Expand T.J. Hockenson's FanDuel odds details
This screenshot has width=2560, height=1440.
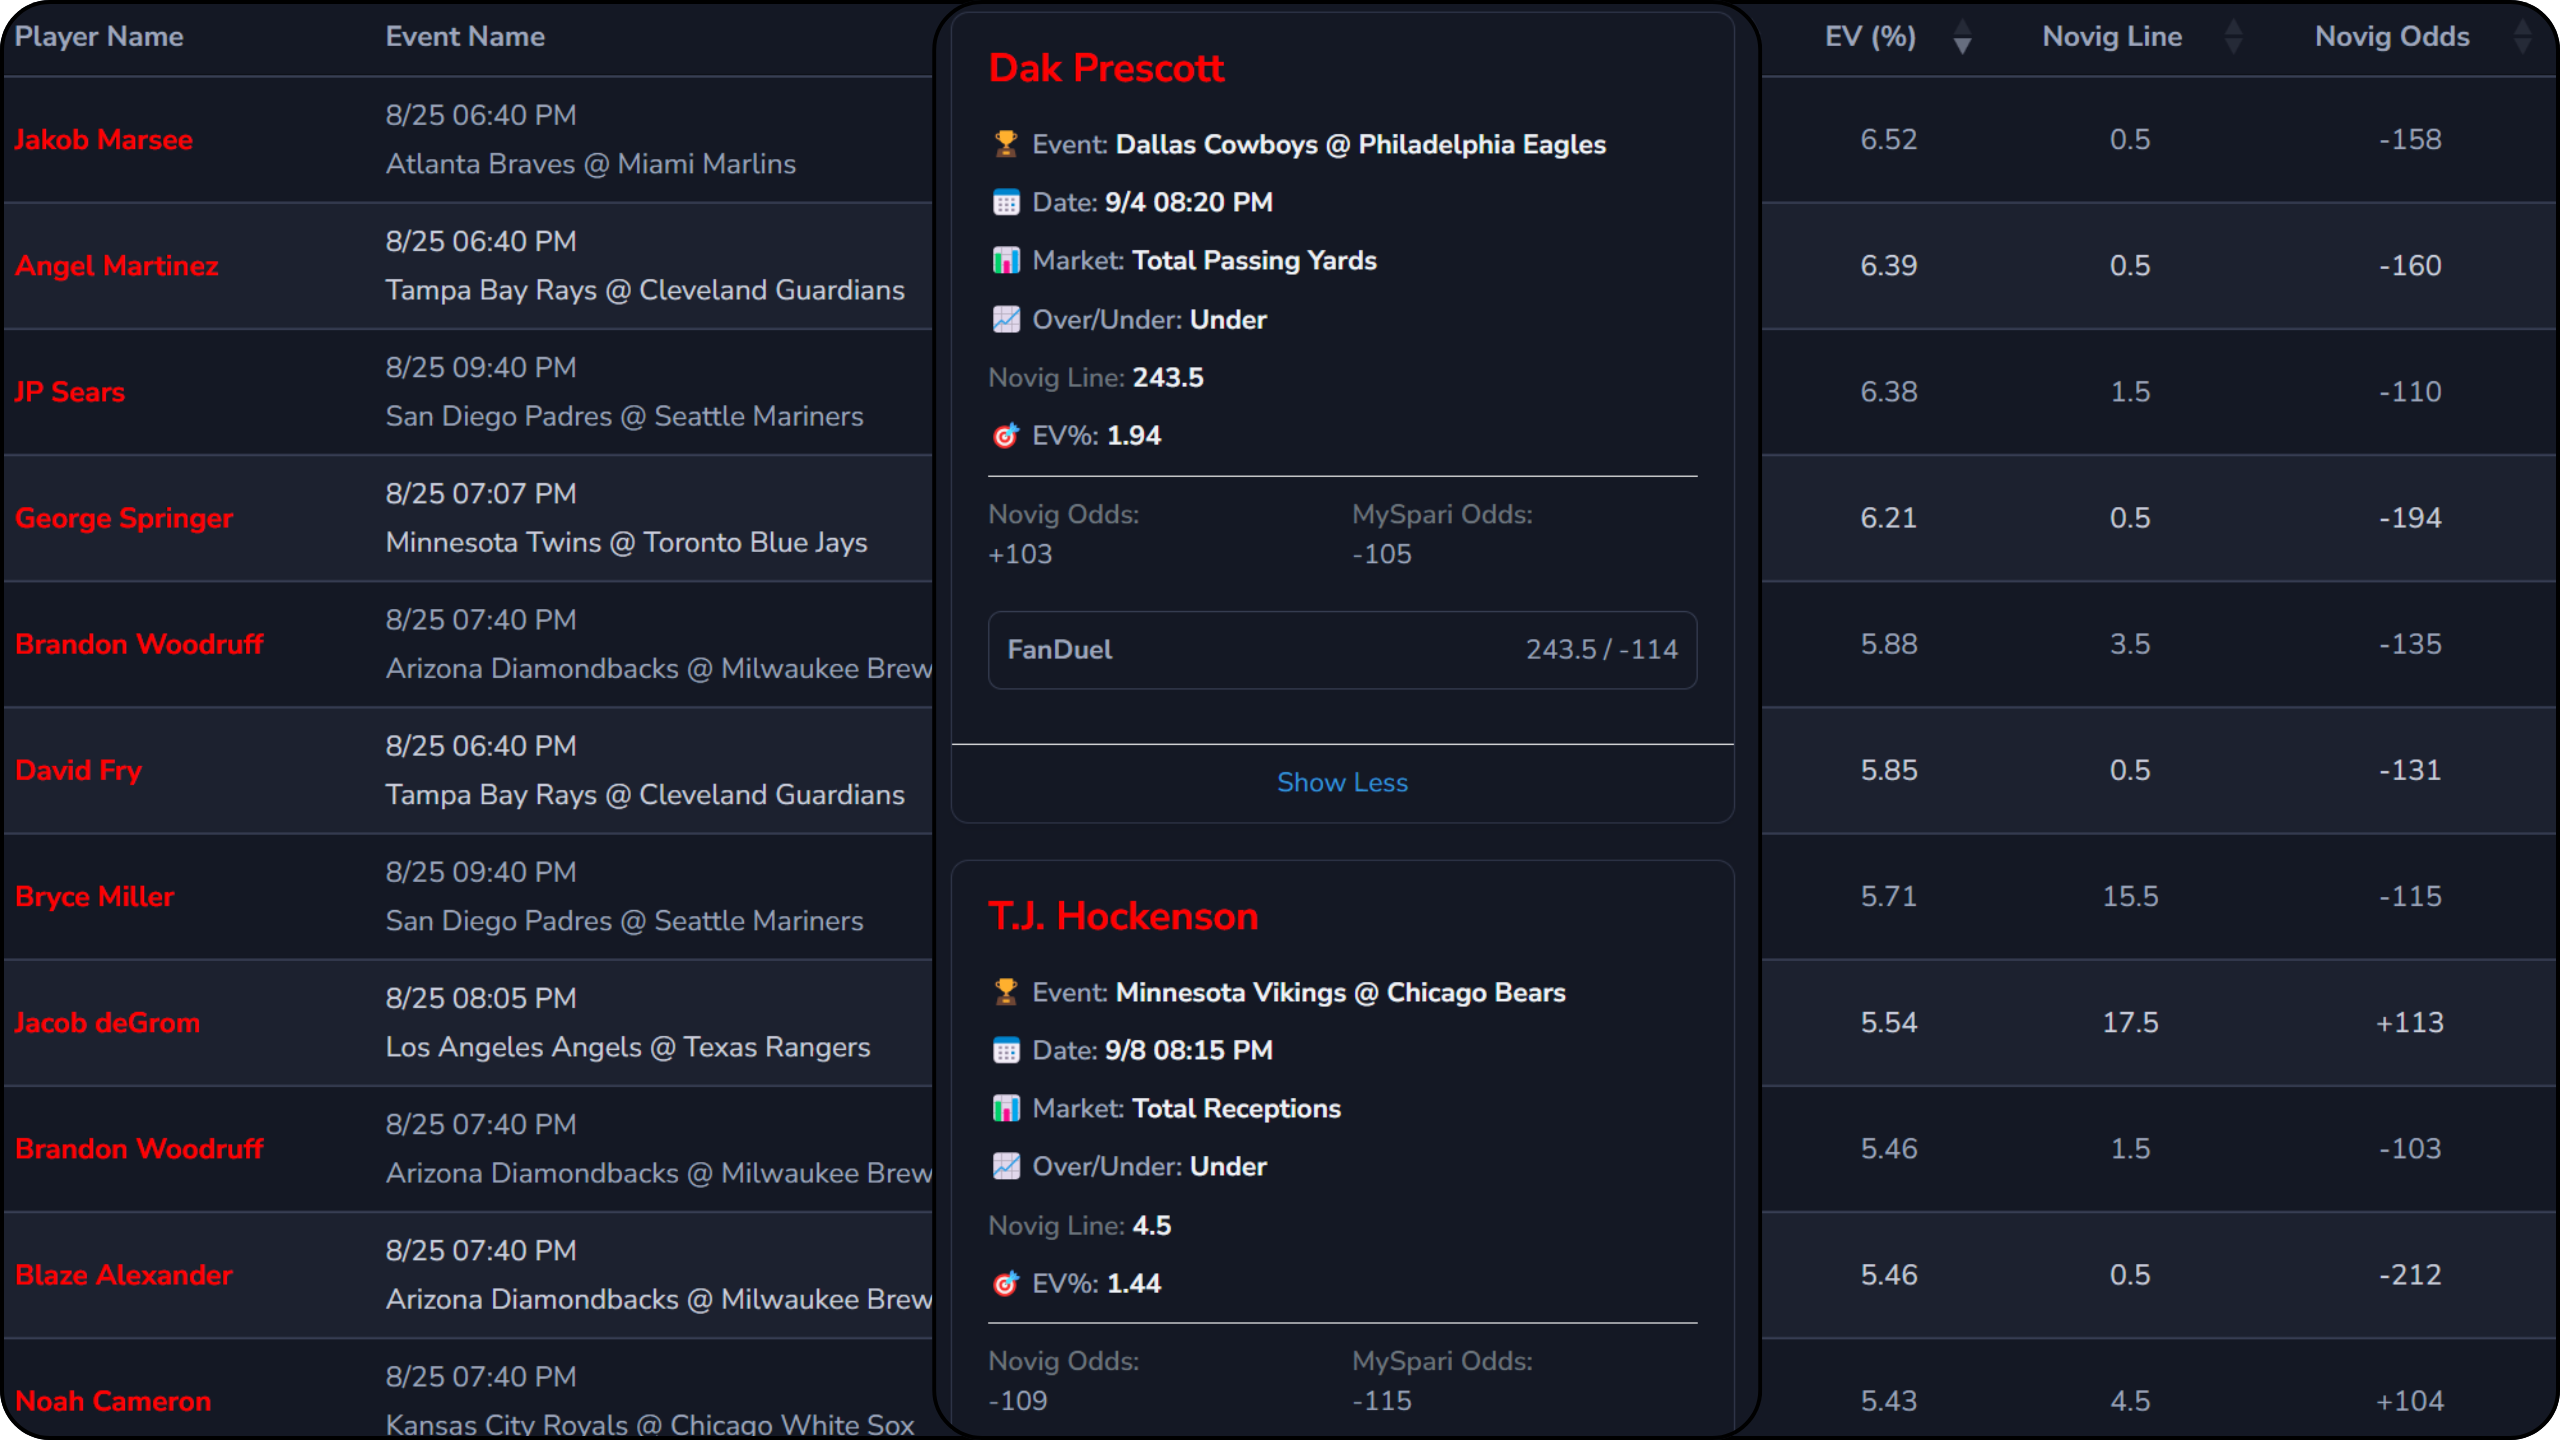[x=1342, y=1432]
